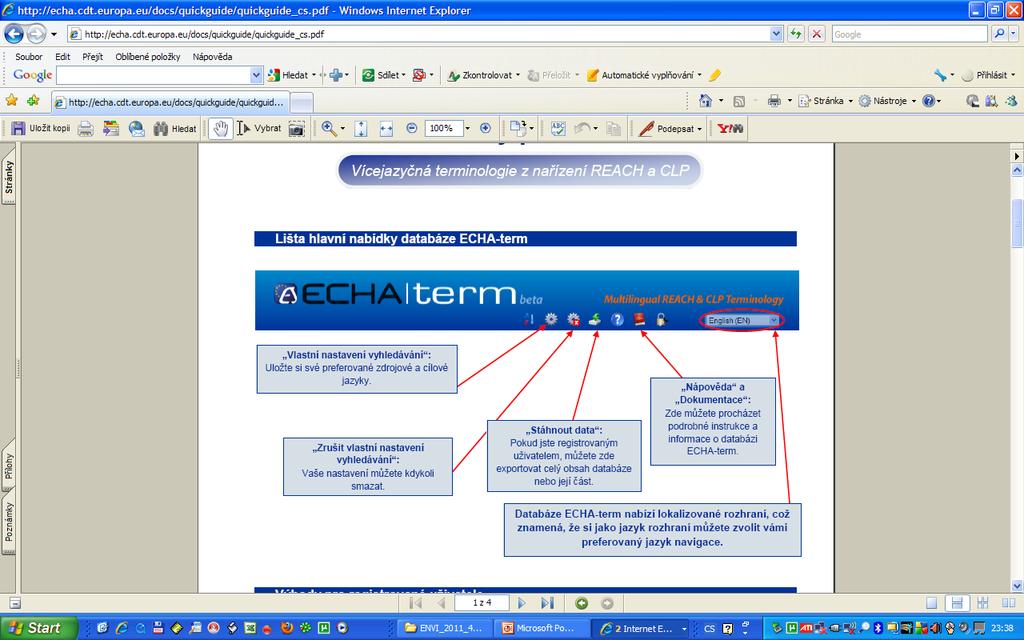
Task: Expand the Google toolbar search box dropdown
Action: [x=256, y=76]
